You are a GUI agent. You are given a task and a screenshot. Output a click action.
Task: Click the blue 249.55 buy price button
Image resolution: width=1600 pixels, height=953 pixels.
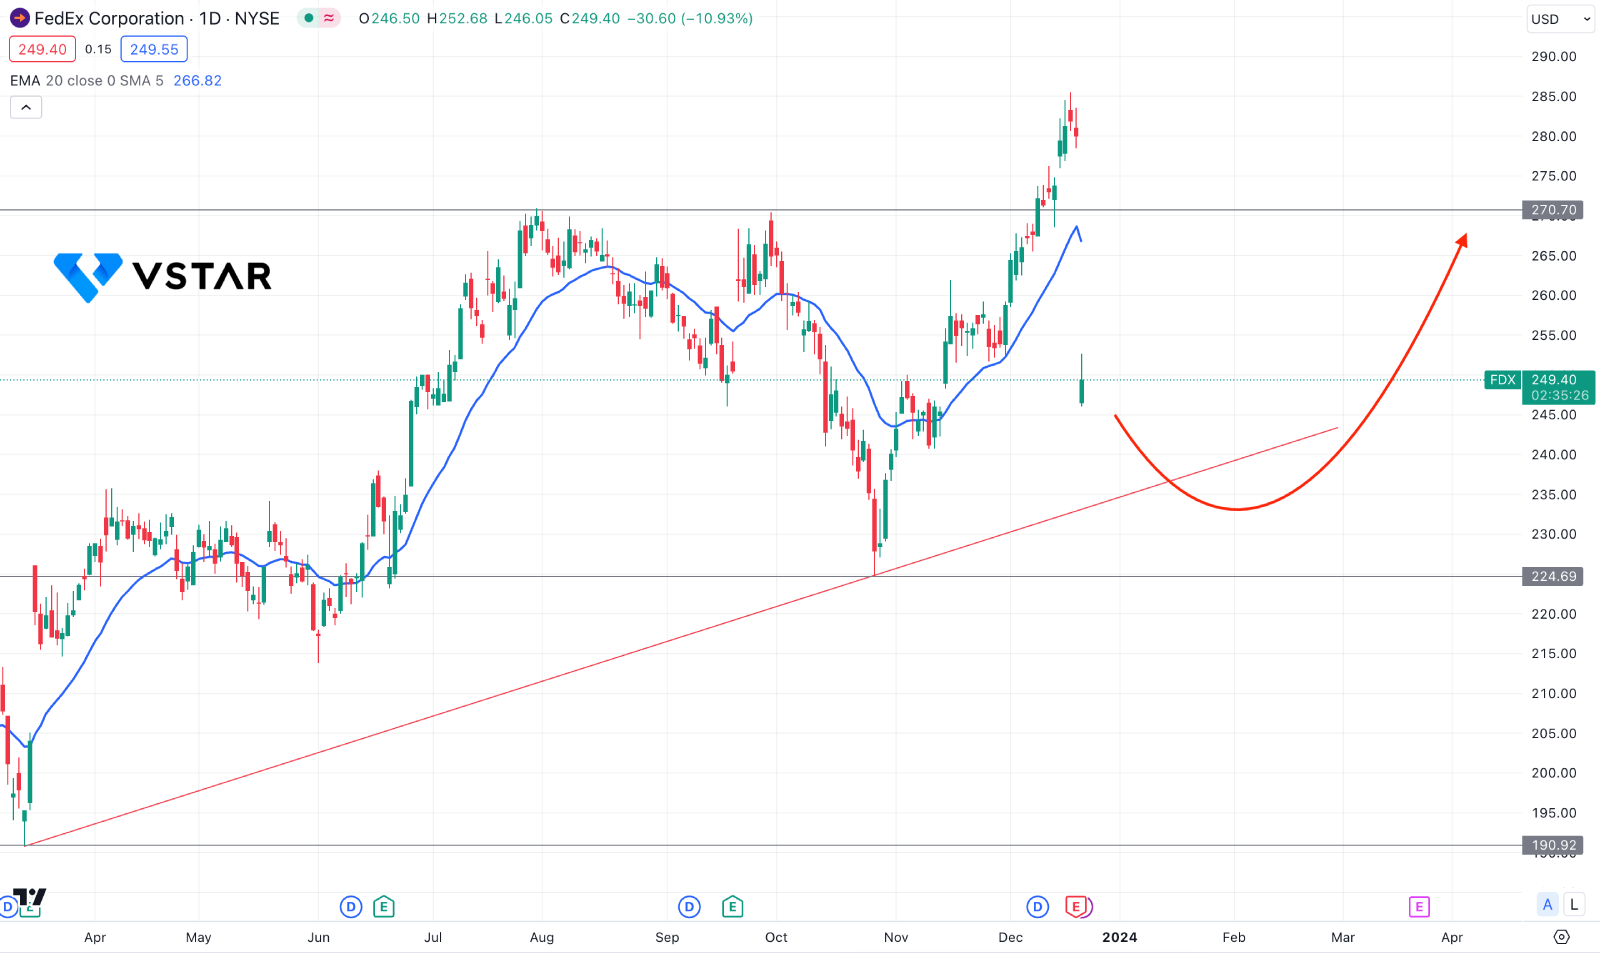154,49
